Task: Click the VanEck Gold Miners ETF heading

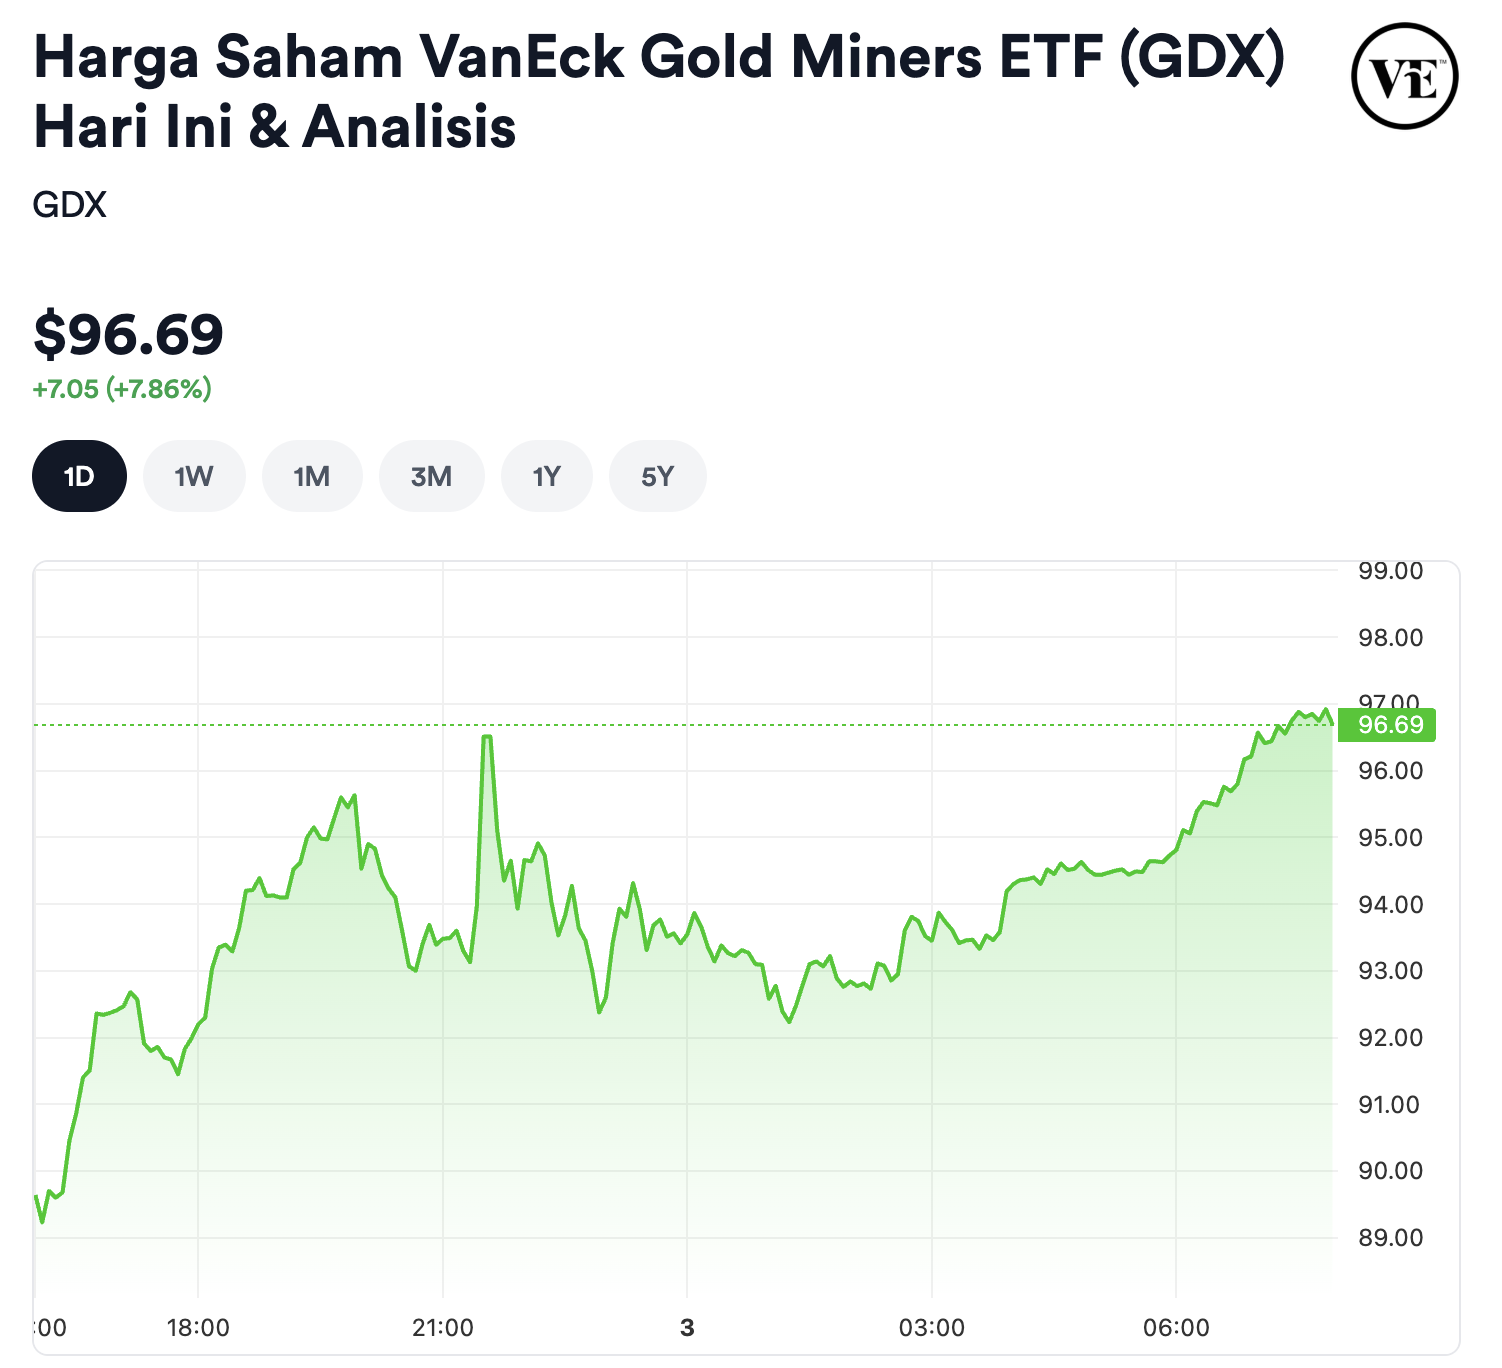Action: pyautogui.click(x=658, y=92)
